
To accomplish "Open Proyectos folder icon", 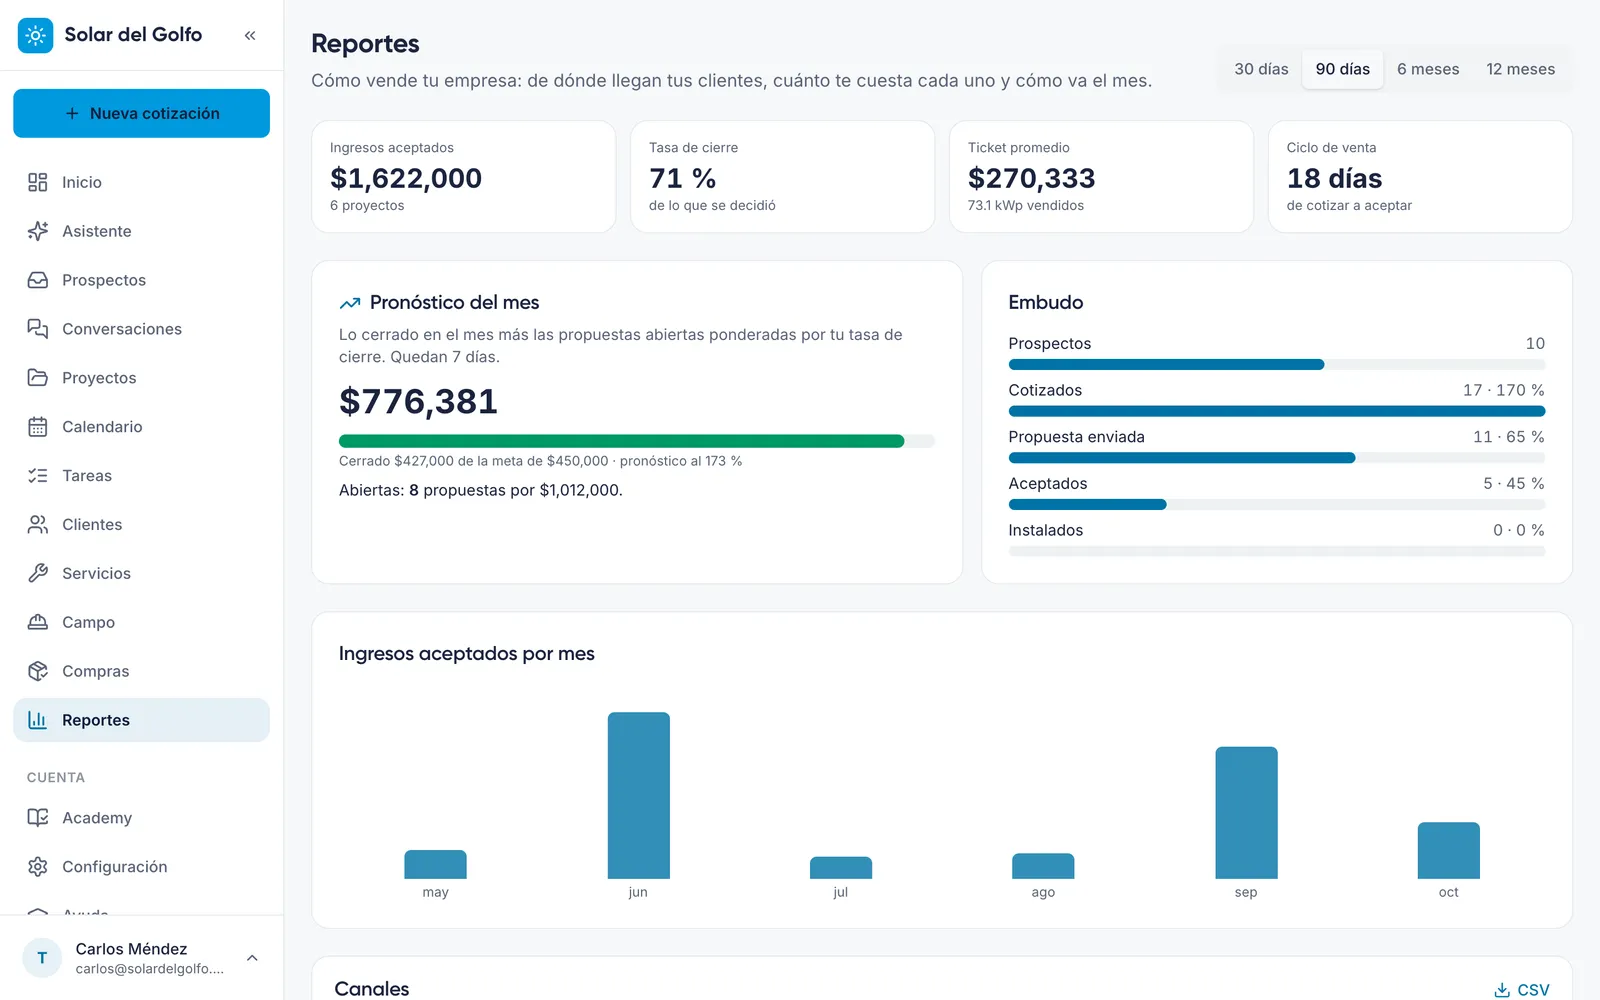I will click(x=38, y=378).
